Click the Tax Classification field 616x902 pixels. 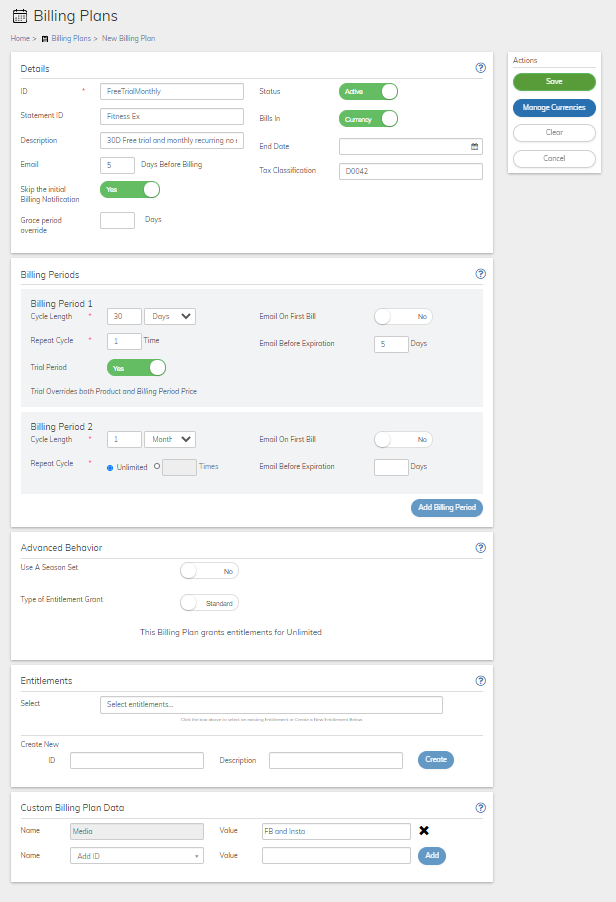[411, 171]
